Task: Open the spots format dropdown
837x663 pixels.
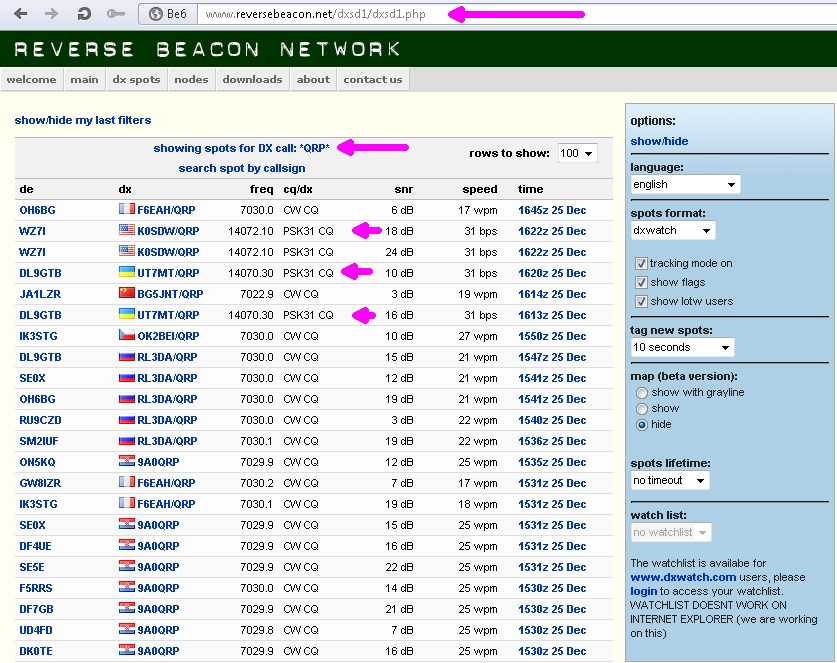Action: 672,231
